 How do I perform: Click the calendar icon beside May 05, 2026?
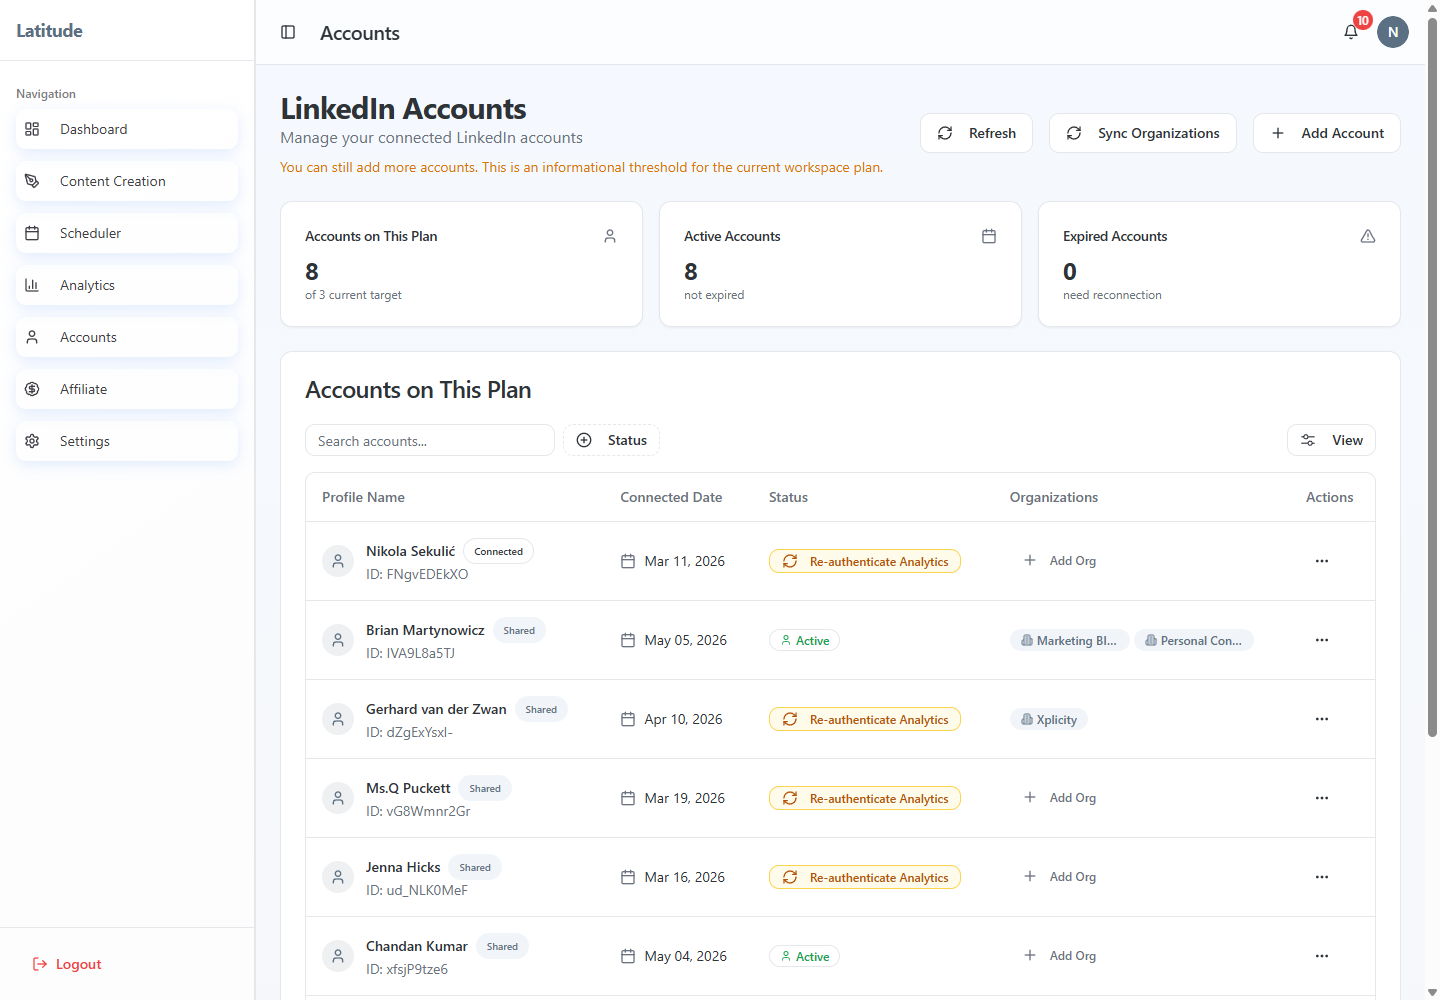(628, 640)
